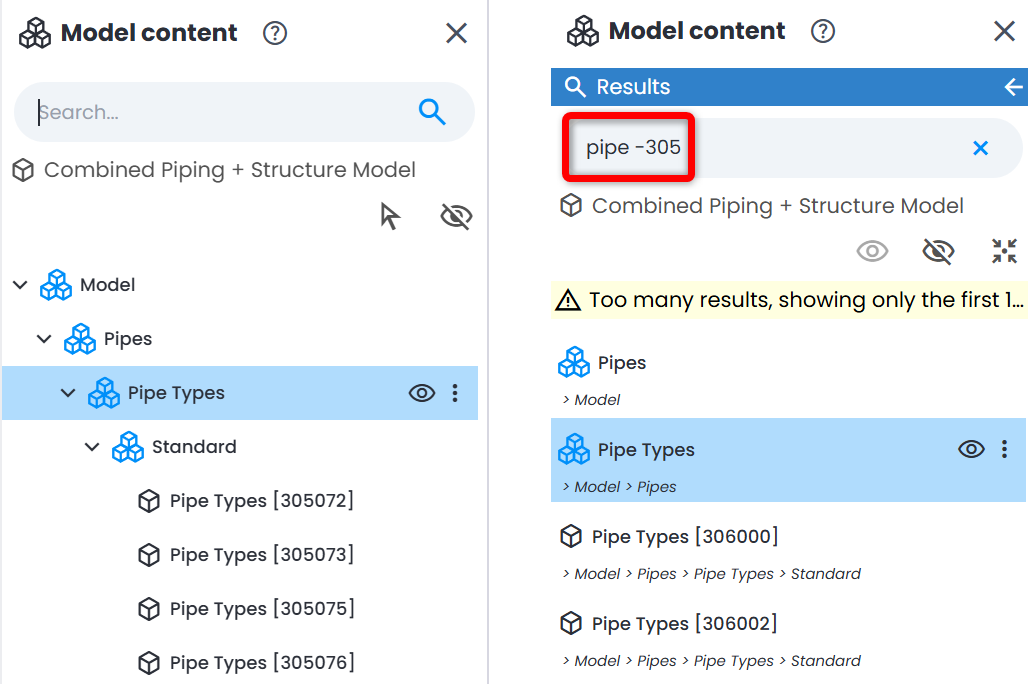
Task: Click the help icon in right Model content header
Action: point(823,31)
